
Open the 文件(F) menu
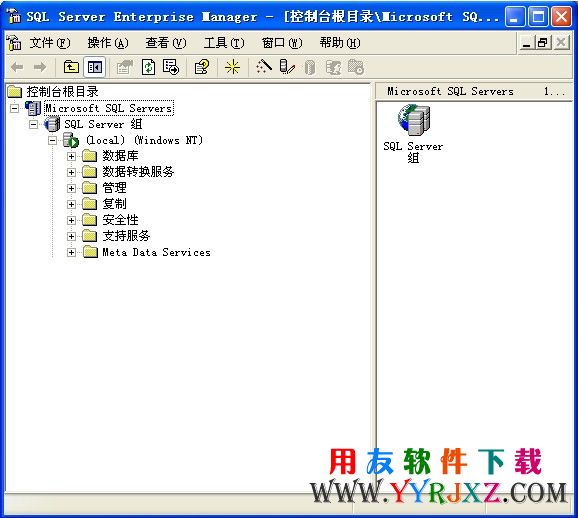[x=50, y=43]
